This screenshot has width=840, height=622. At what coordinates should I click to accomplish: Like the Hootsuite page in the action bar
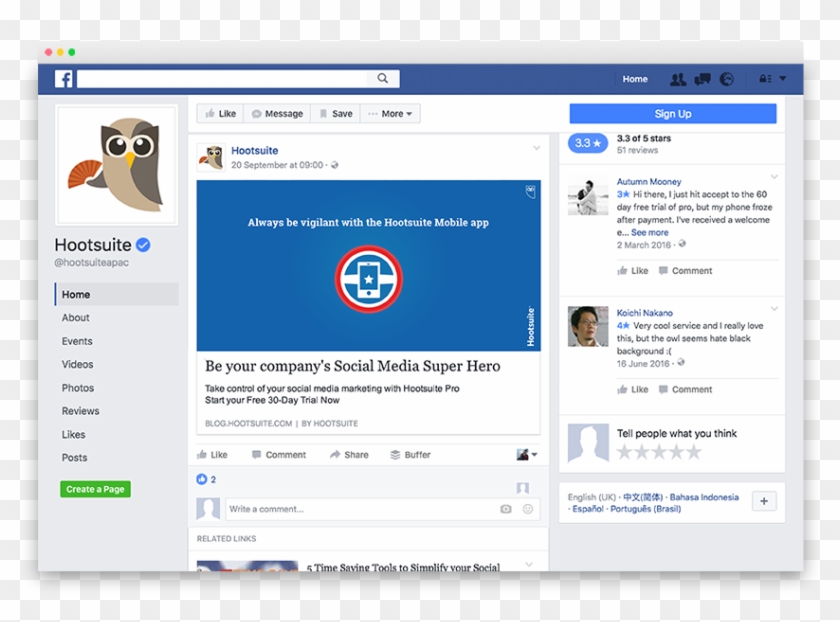point(220,114)
